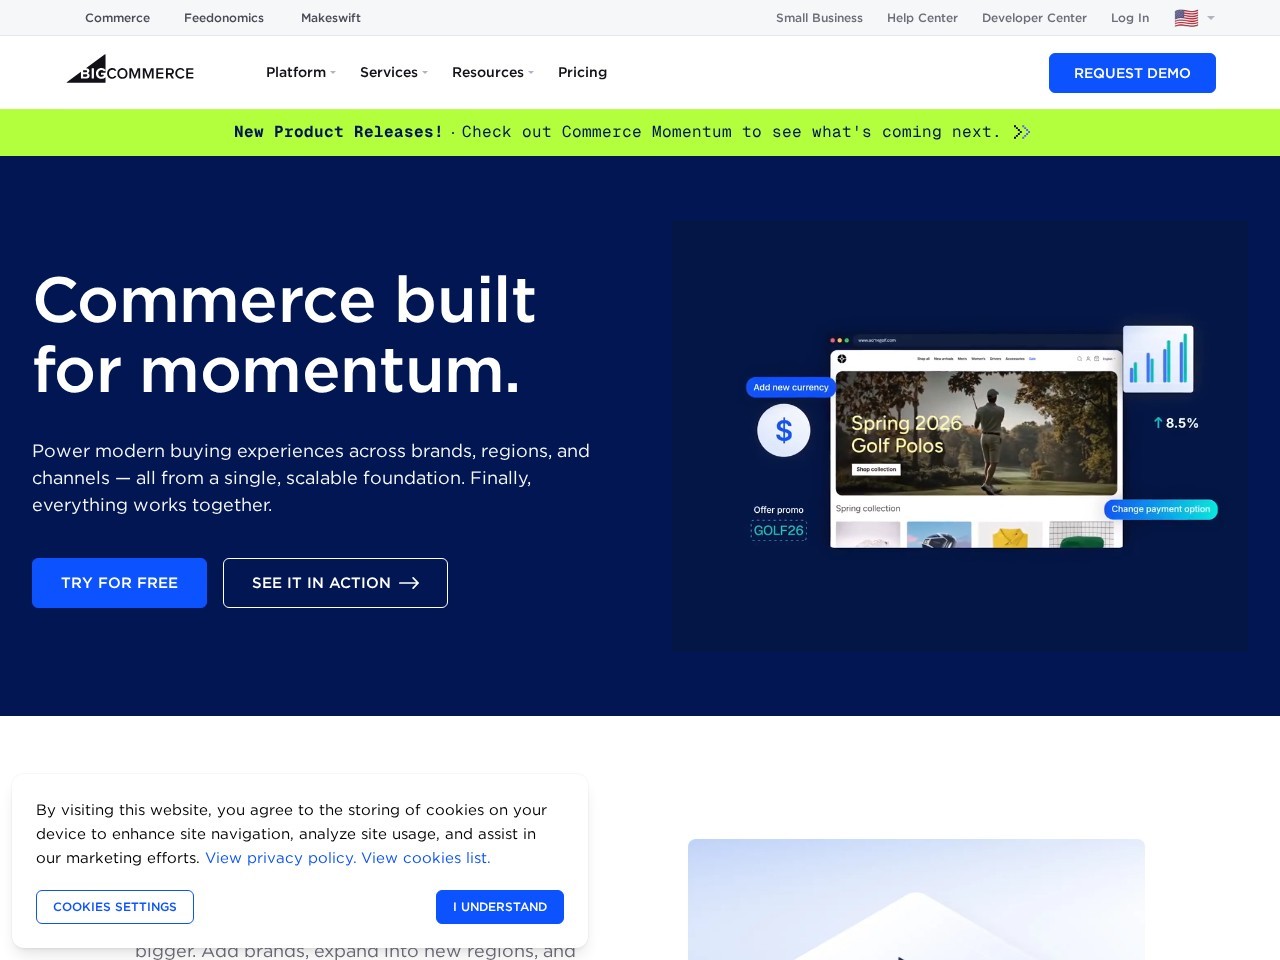
Task: Expand the region selector dropdown arrow
Action: click(1211, 18)
